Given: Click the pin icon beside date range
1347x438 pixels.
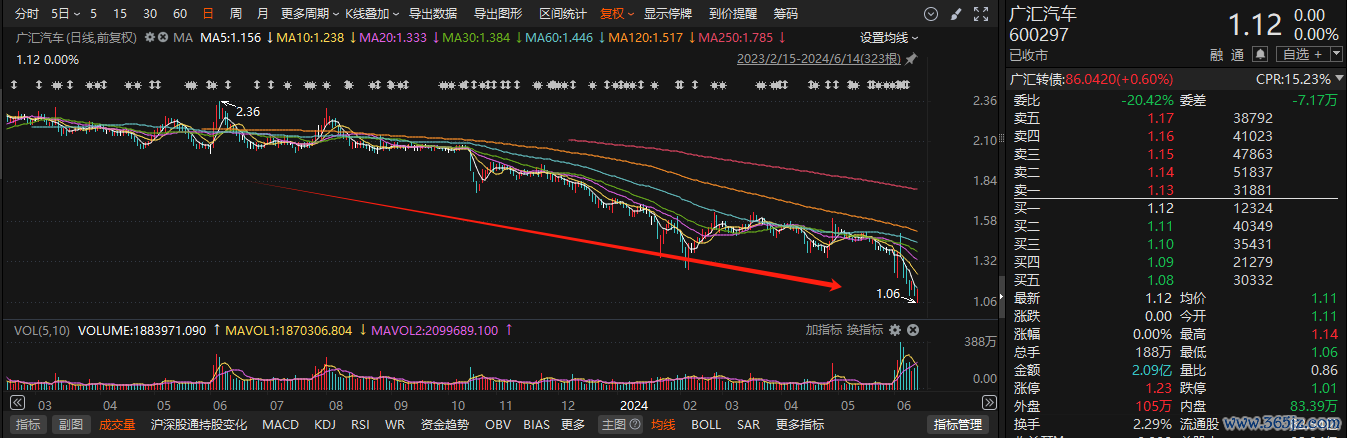Looking at the screenshot, I should 912,60.
